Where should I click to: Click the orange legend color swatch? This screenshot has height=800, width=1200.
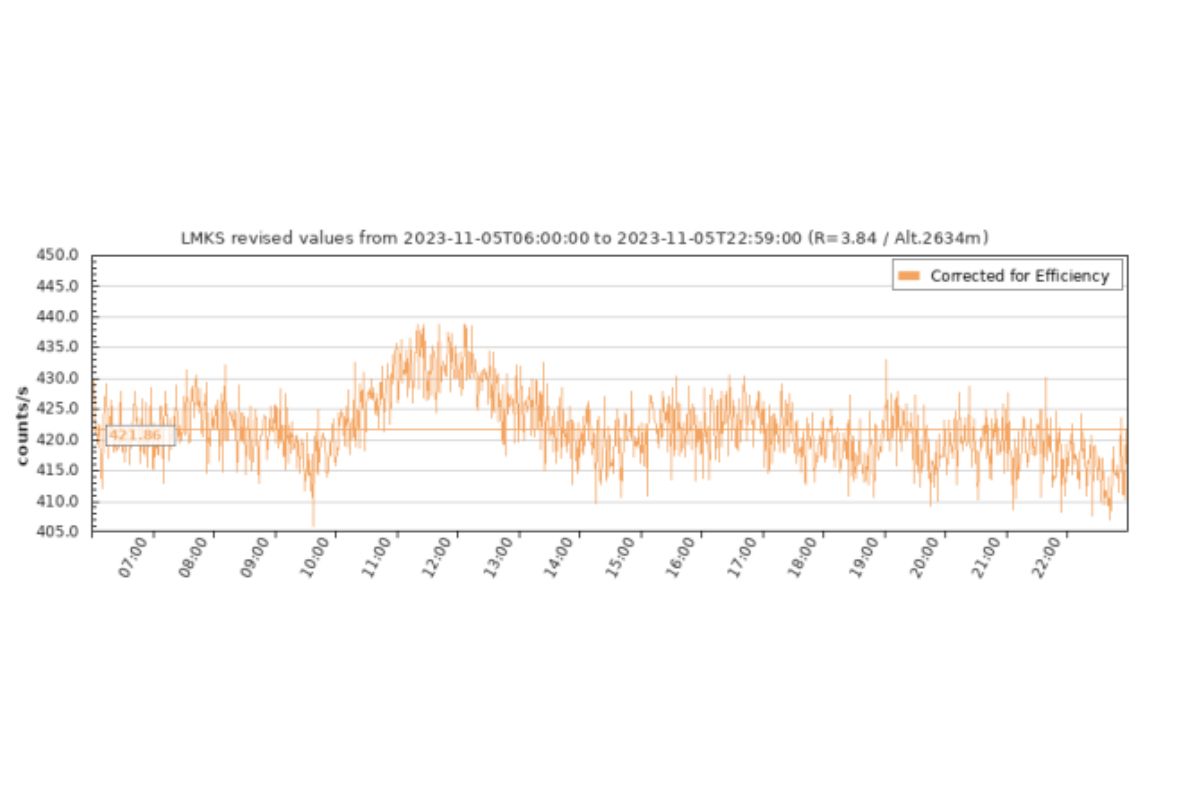909,276
